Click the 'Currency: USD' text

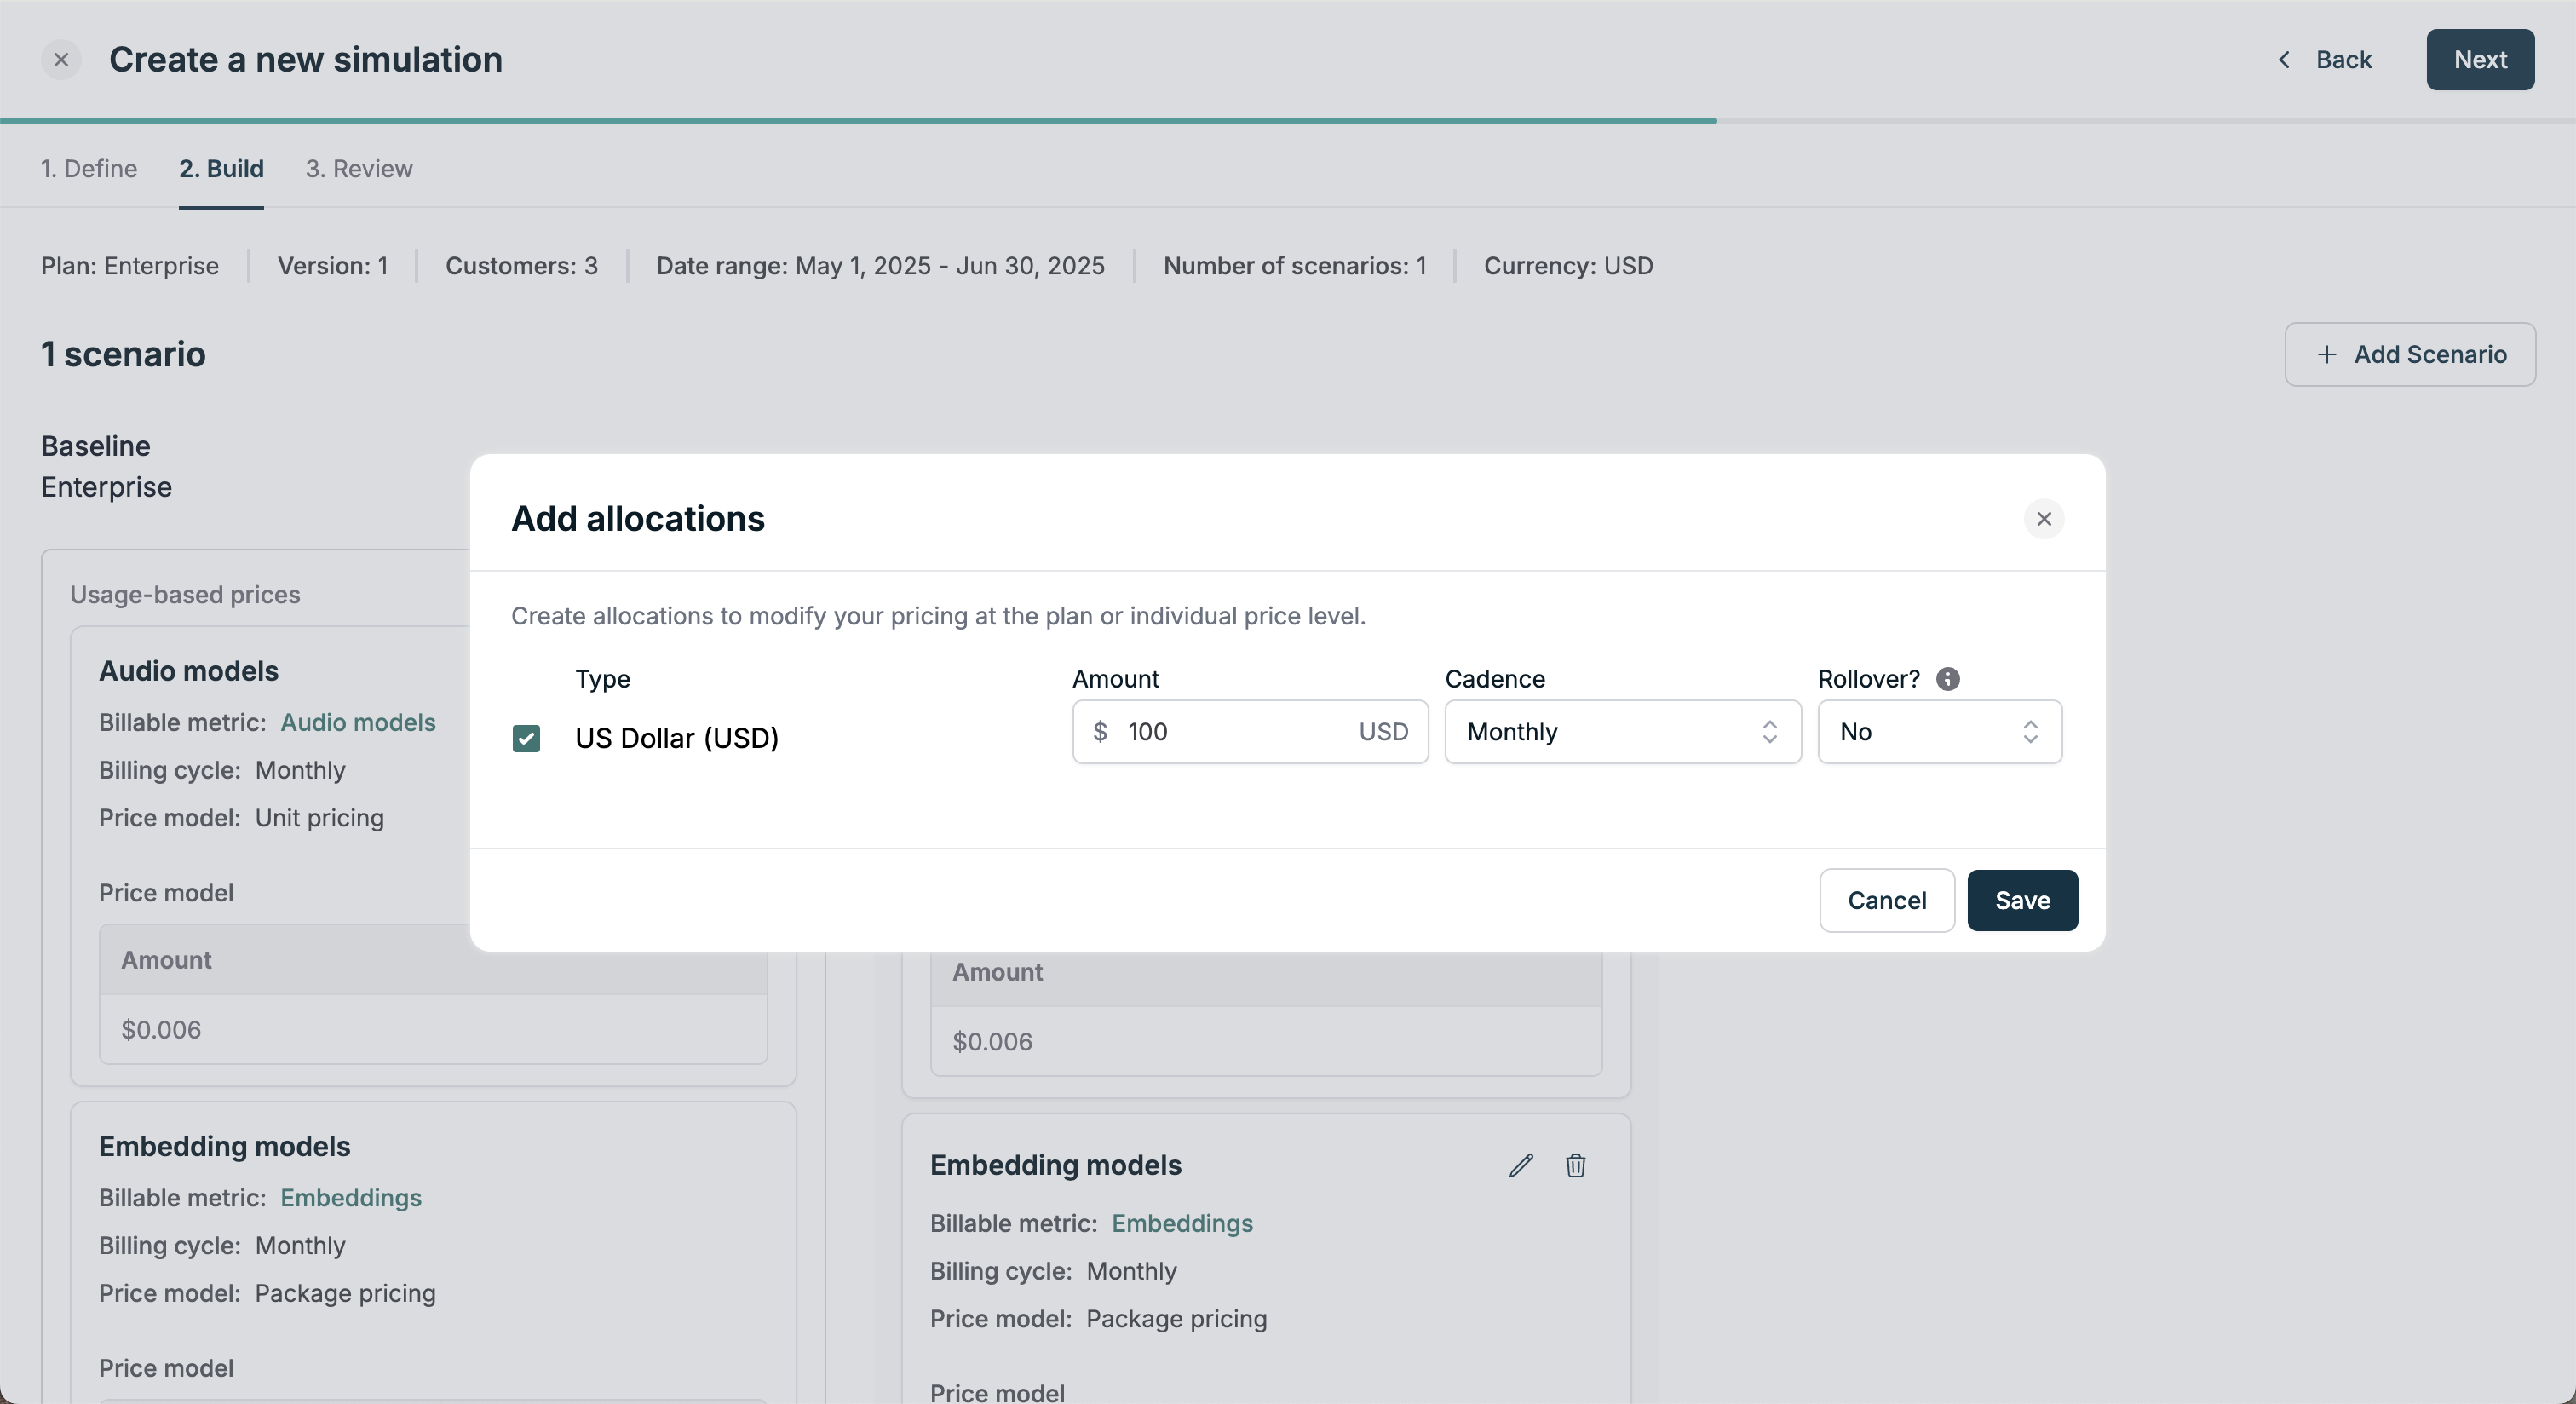coord(1568,266)
